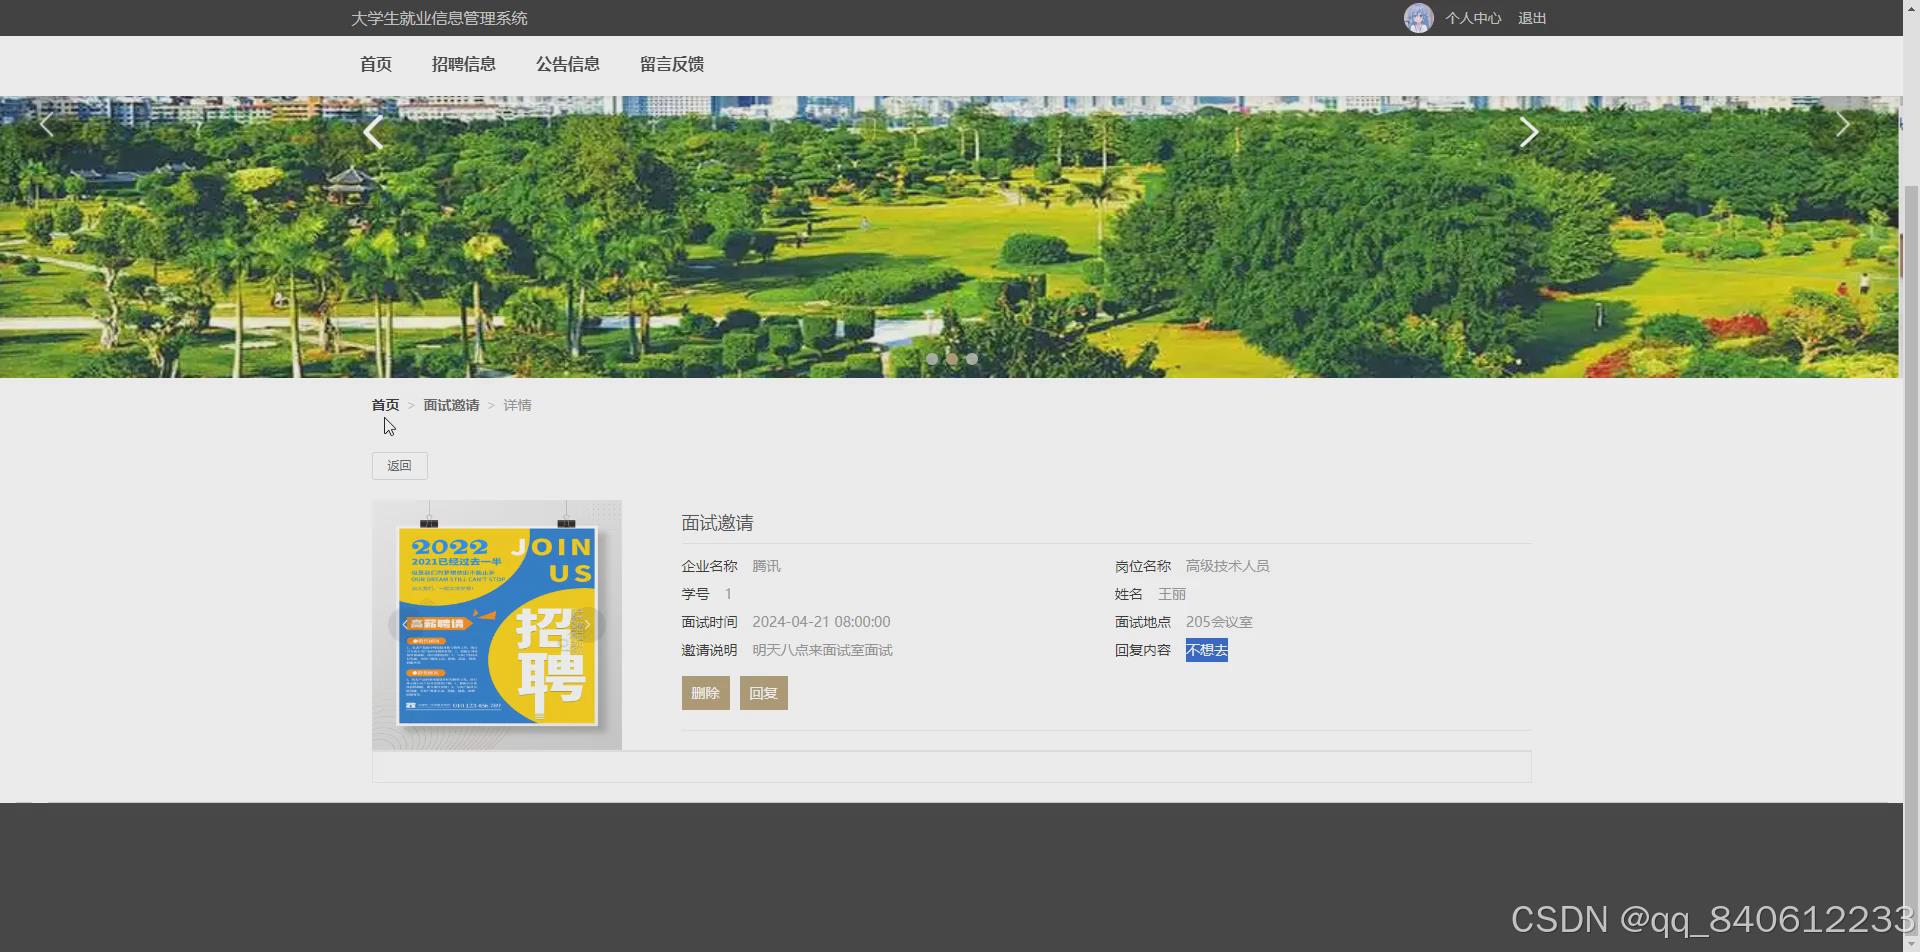The width and height of the screenshot is (1920, 952).
Task: Click 回复 to reply to the interview invitation
Action: (x=762, y=692)
